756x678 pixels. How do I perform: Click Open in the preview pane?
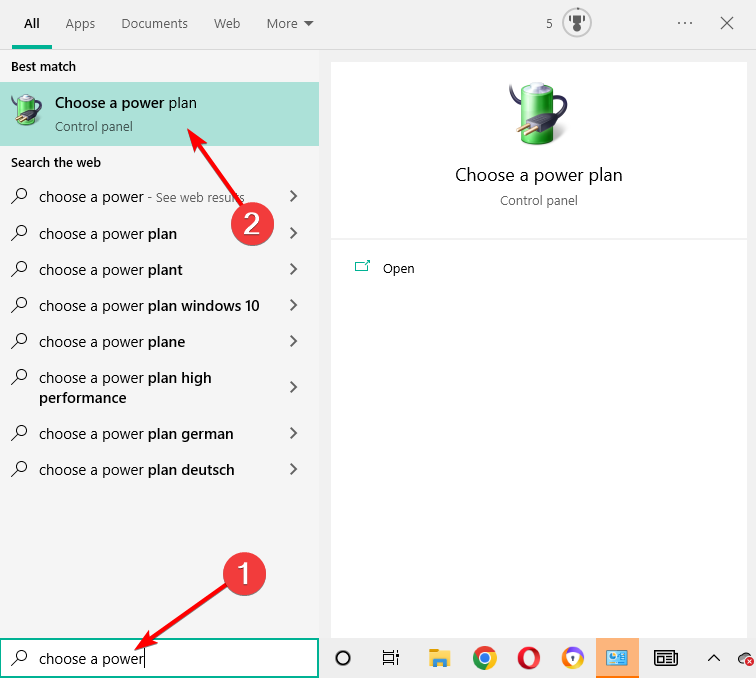(x=398, y=269)
